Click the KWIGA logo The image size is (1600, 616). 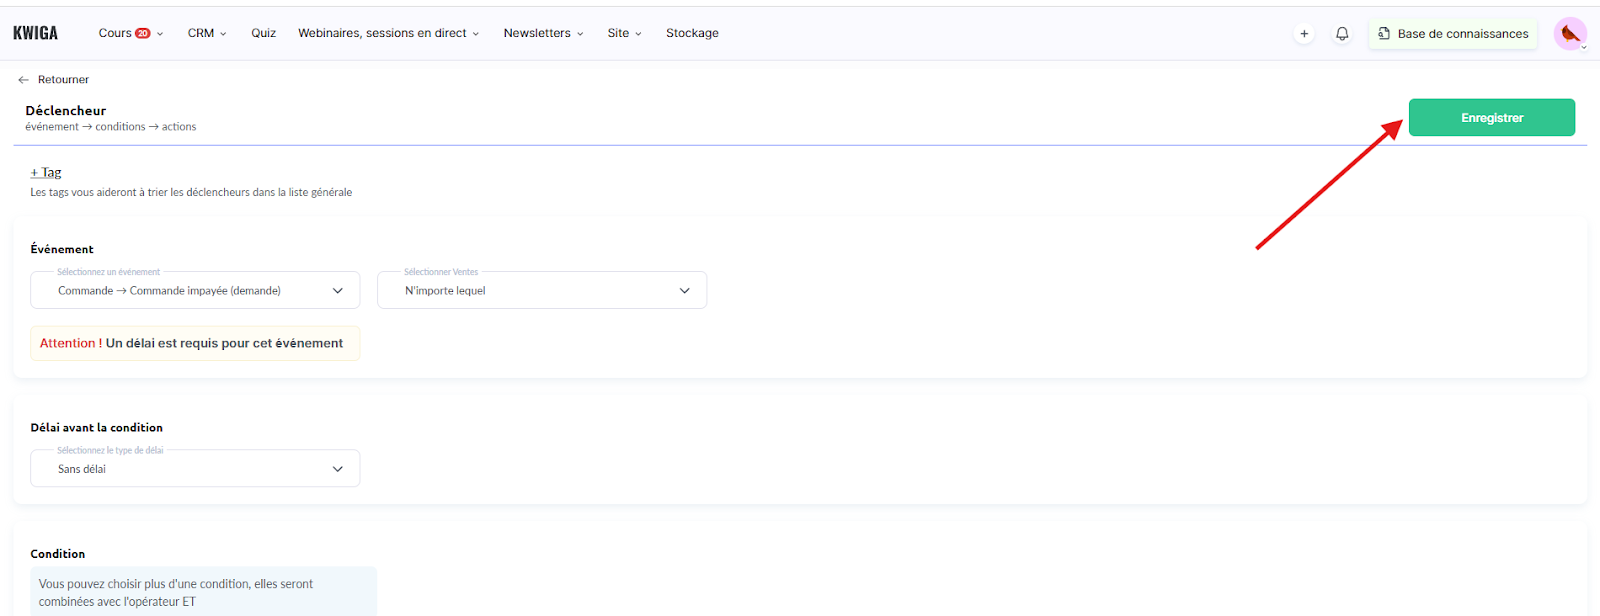(35, 33)
